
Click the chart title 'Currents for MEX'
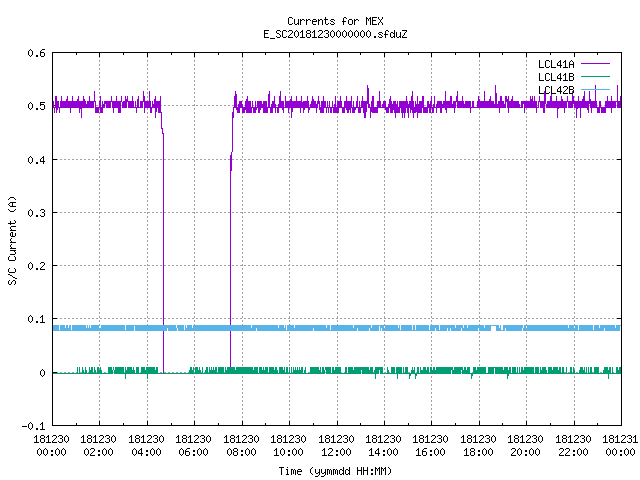[x=335, y=21]
